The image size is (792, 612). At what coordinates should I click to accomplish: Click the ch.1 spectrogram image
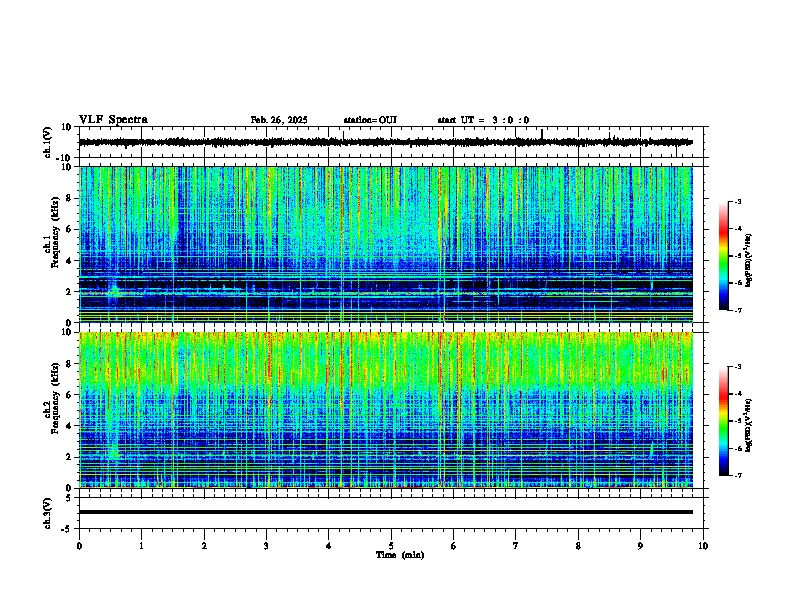[386, 244]
